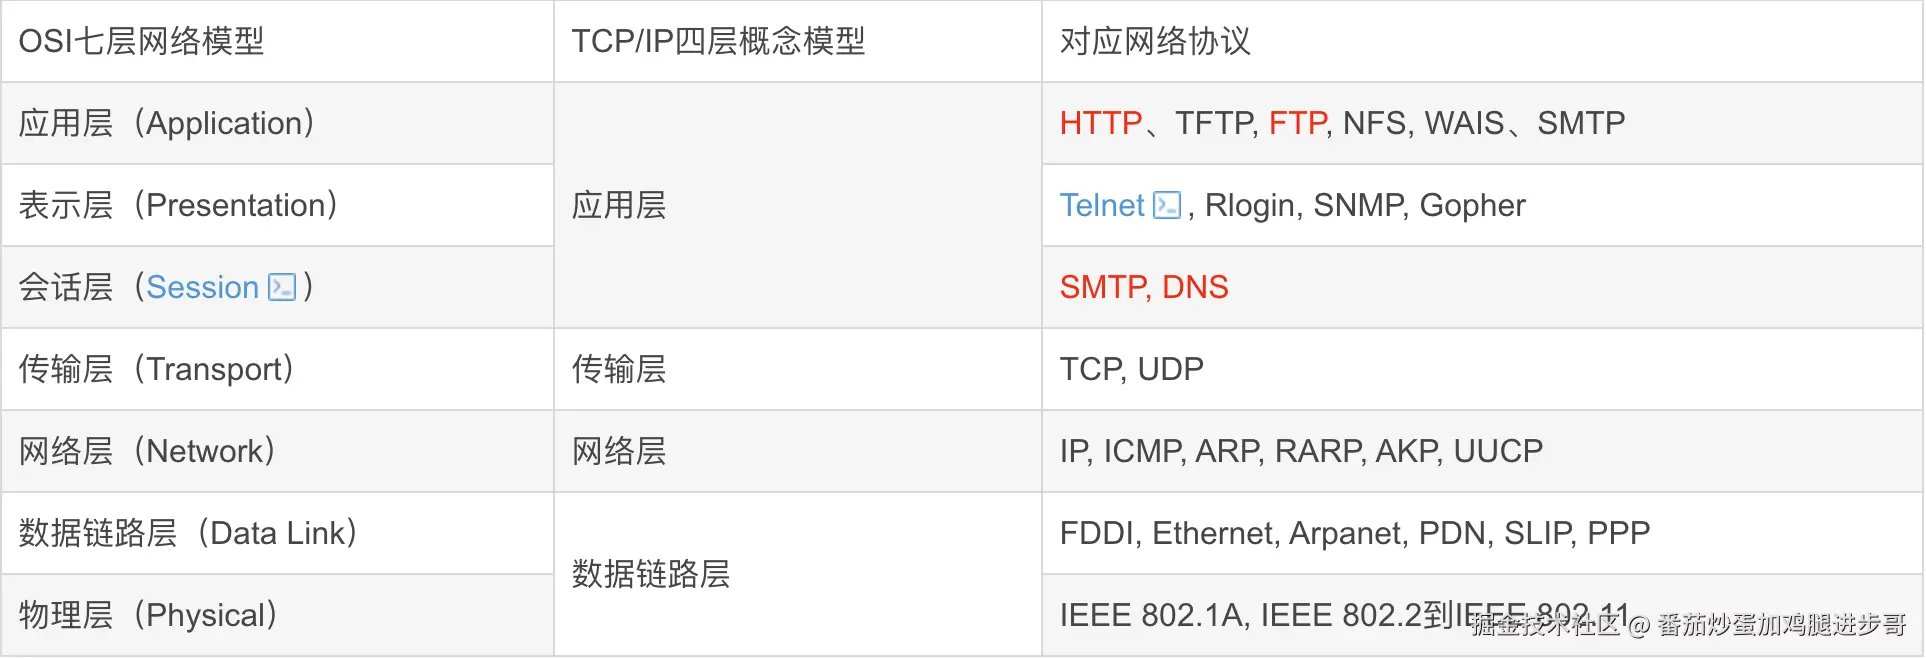Click the IP, ICMP, ARP protocols cell
Viewport: 1926px width, 658px height.
tap(1300, 451)
